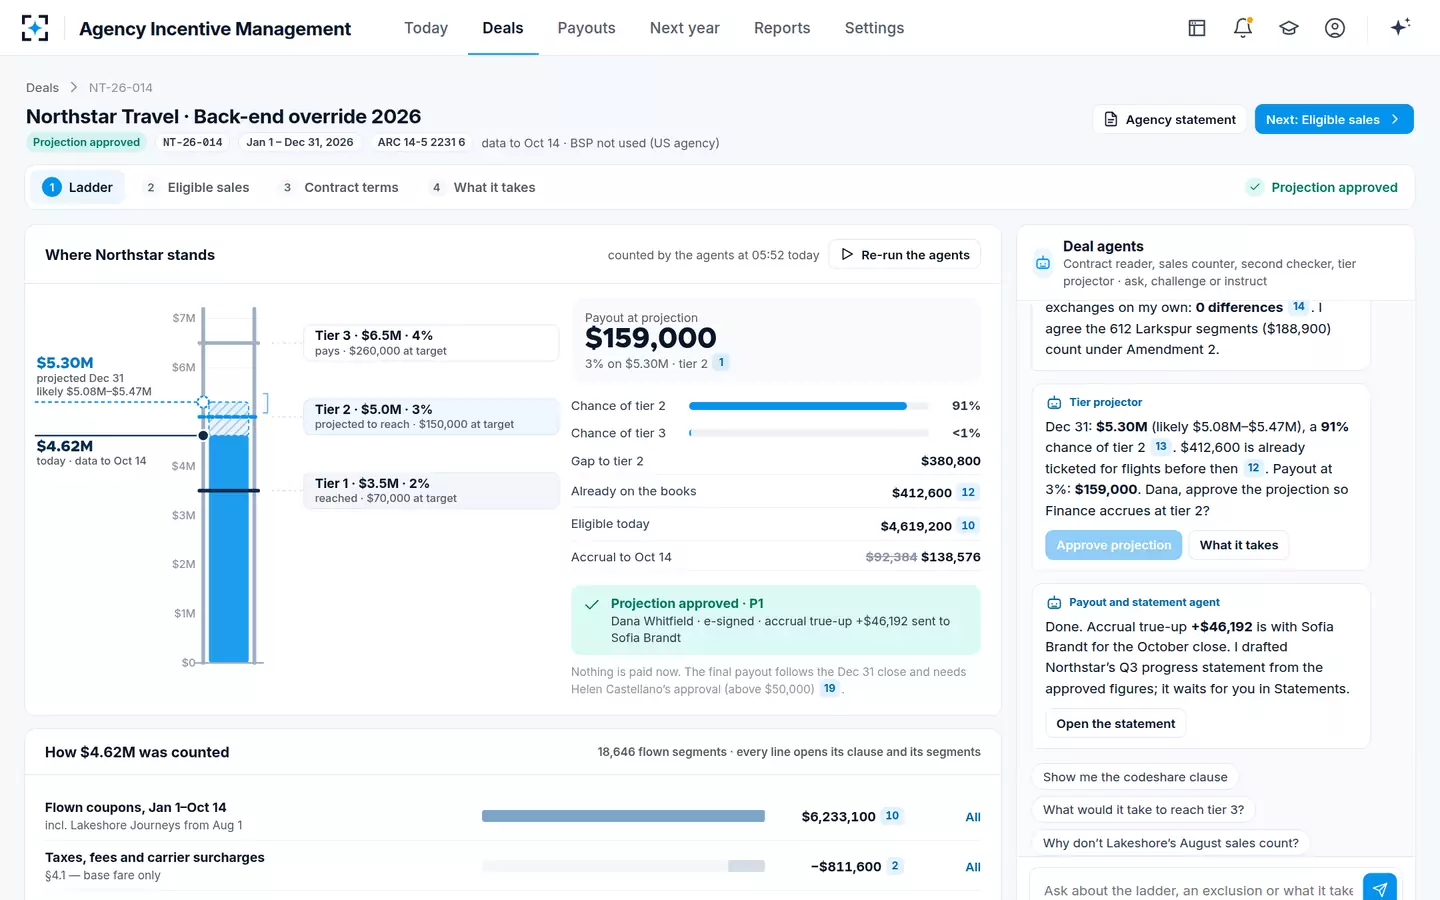Screen dimensions: 1440x900
Task: Choose the Show me the codeshare clause suggestion
Action: [1135, 777]
